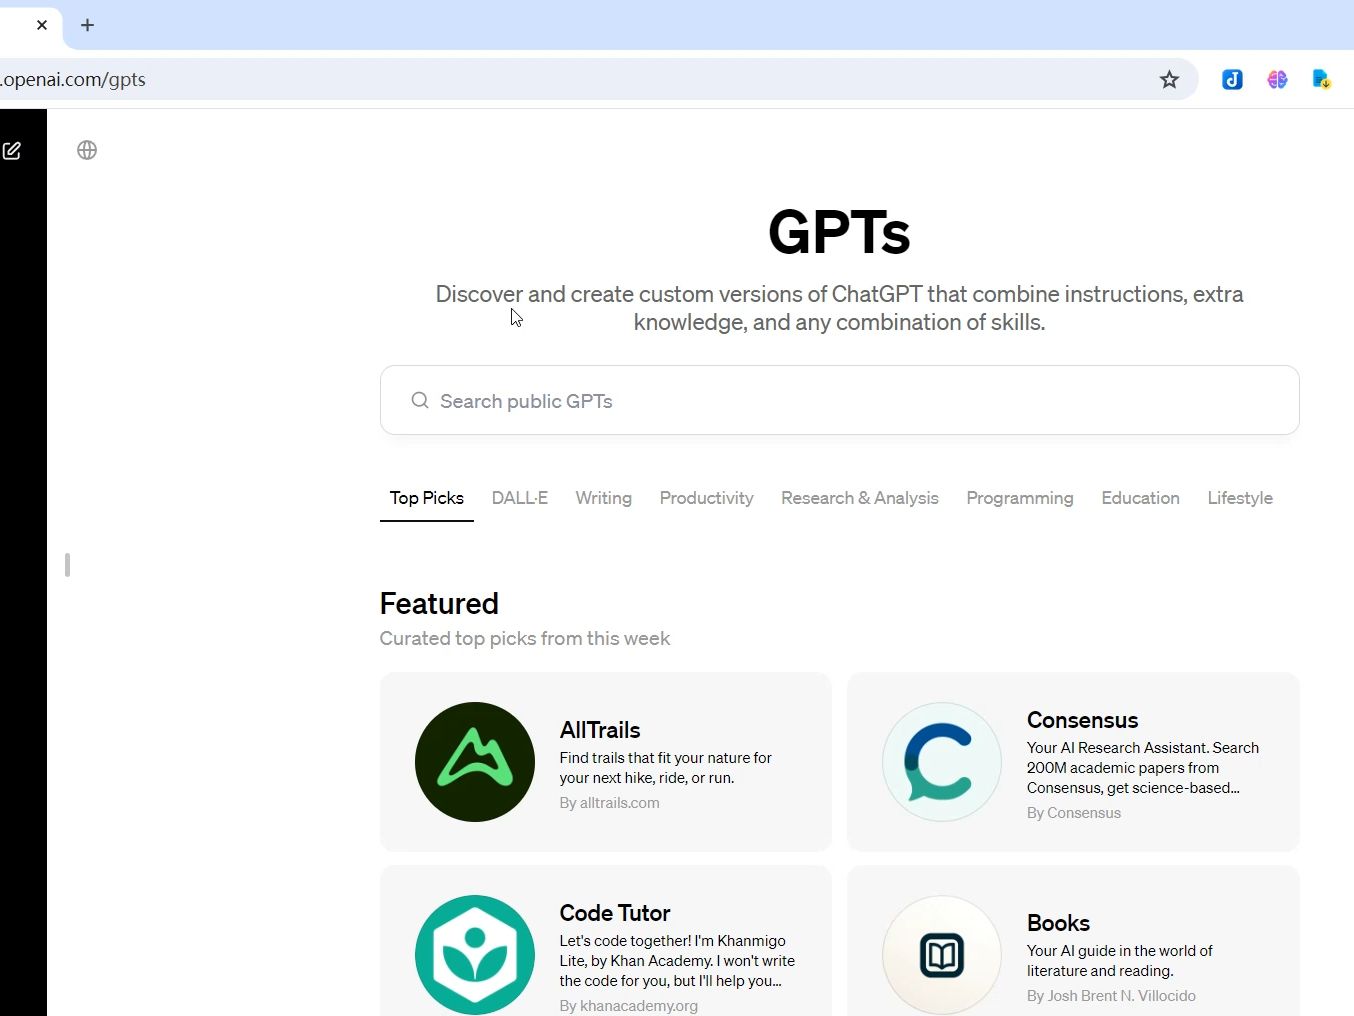Open the AllTrails GPT title
The image size is (1354, 1016).
[600, 730]
